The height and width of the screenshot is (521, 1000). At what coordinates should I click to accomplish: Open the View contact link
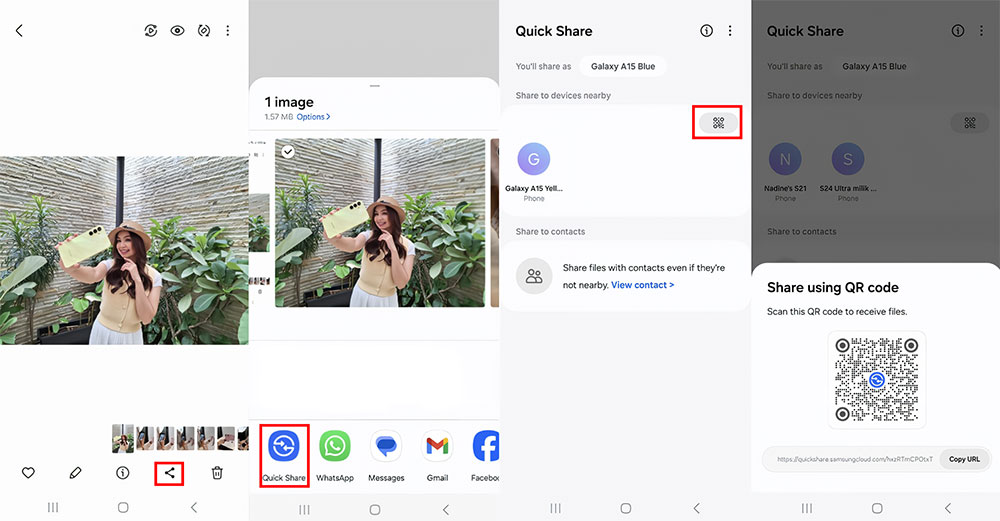point(642,285)
